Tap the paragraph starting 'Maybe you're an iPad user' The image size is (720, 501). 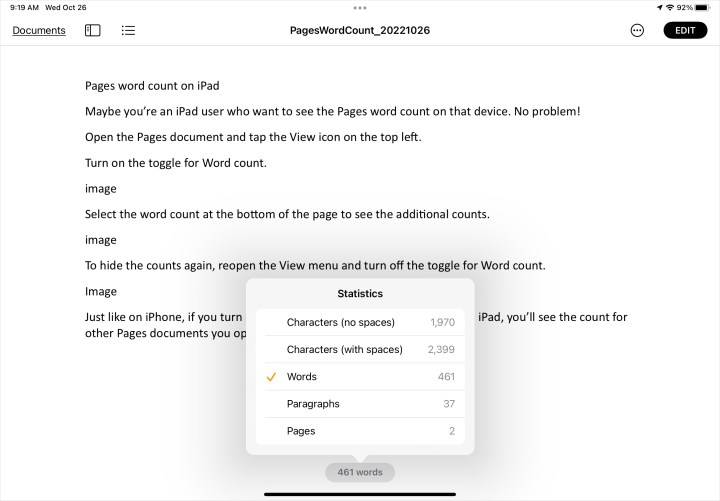(332, 112)
